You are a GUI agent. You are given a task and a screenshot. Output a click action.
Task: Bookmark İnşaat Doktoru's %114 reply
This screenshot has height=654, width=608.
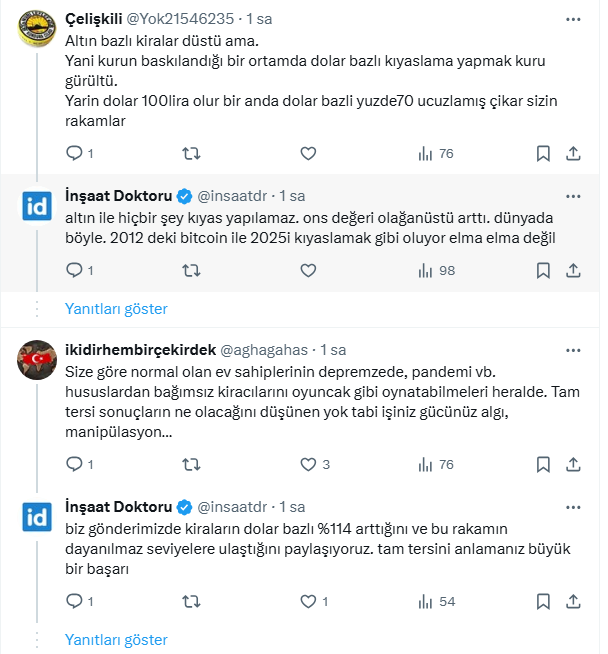(543, 601)
